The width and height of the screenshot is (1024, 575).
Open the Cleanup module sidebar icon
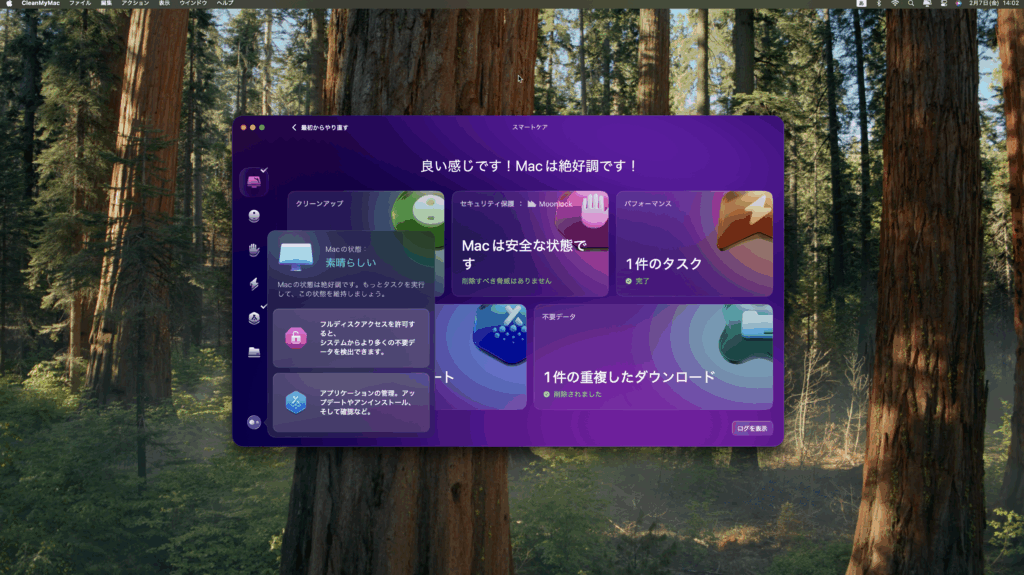click(254, 216)
